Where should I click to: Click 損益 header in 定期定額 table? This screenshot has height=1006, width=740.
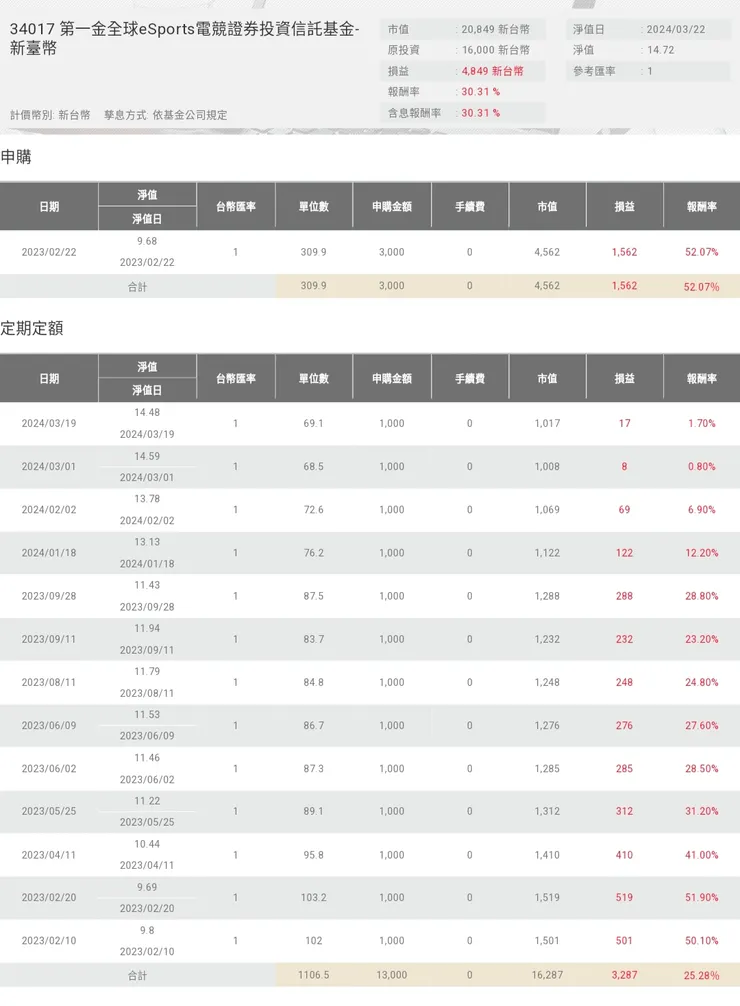624,379
